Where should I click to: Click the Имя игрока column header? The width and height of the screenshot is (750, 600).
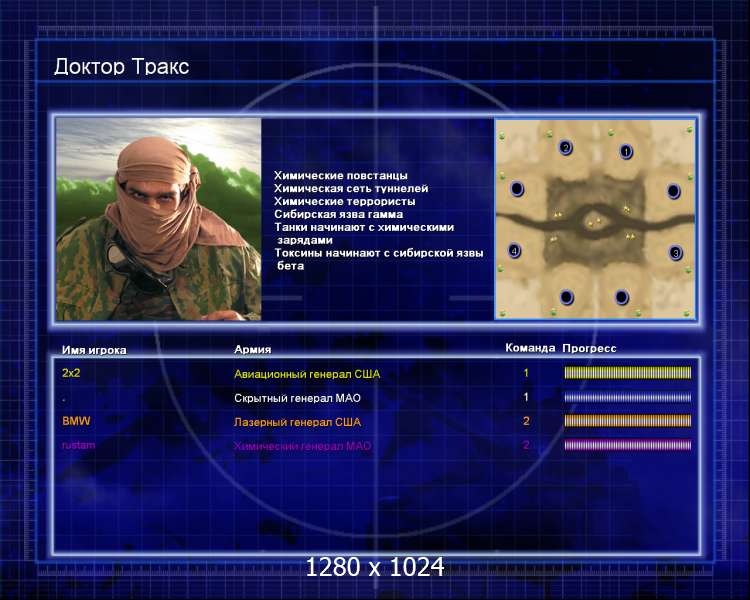coord(94,350)
